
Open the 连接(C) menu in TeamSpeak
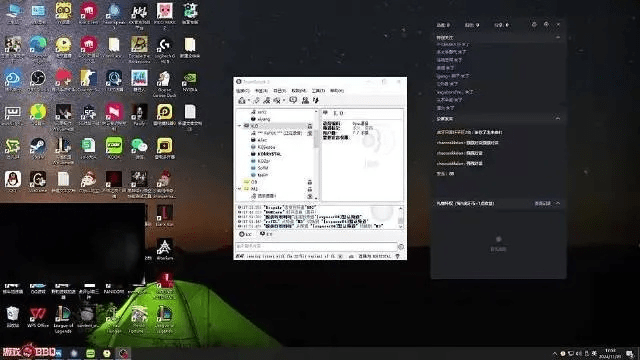pos(243,91)
